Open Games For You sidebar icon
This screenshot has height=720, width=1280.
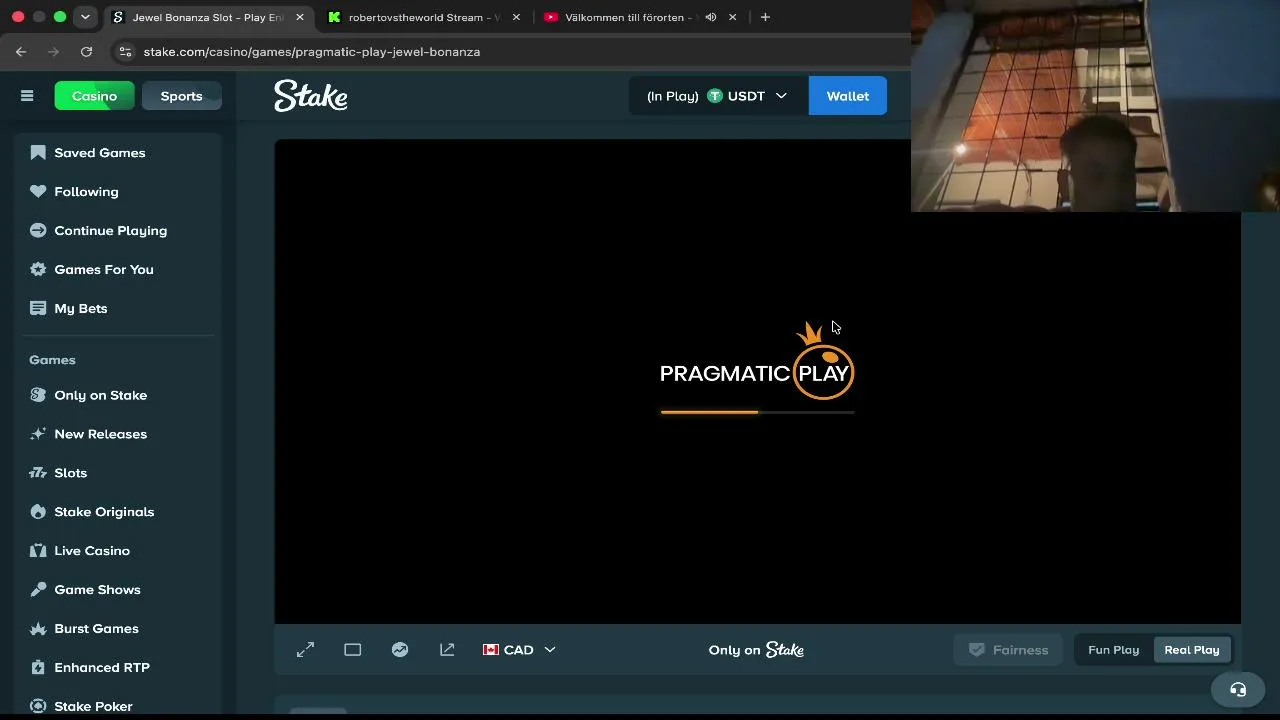click(x=38, y=270)
